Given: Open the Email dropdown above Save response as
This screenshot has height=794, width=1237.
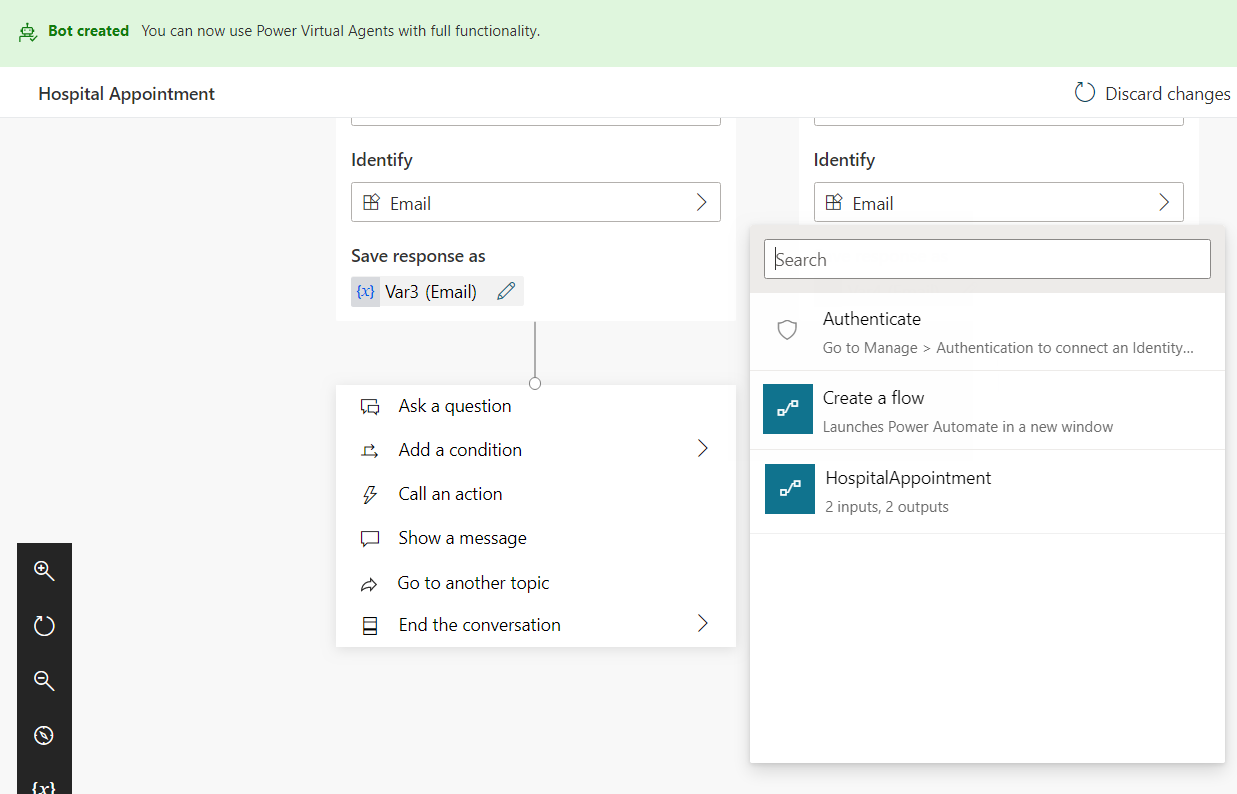Looking at the screenshot, I should pos(536,202).
